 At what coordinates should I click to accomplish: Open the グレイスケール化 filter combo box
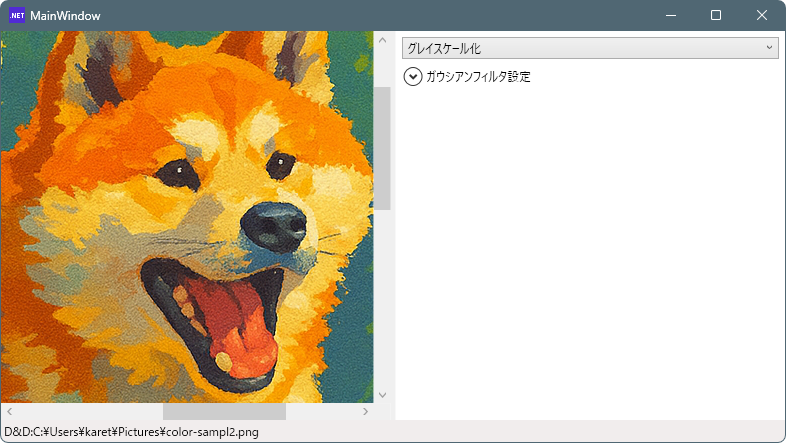580,48
